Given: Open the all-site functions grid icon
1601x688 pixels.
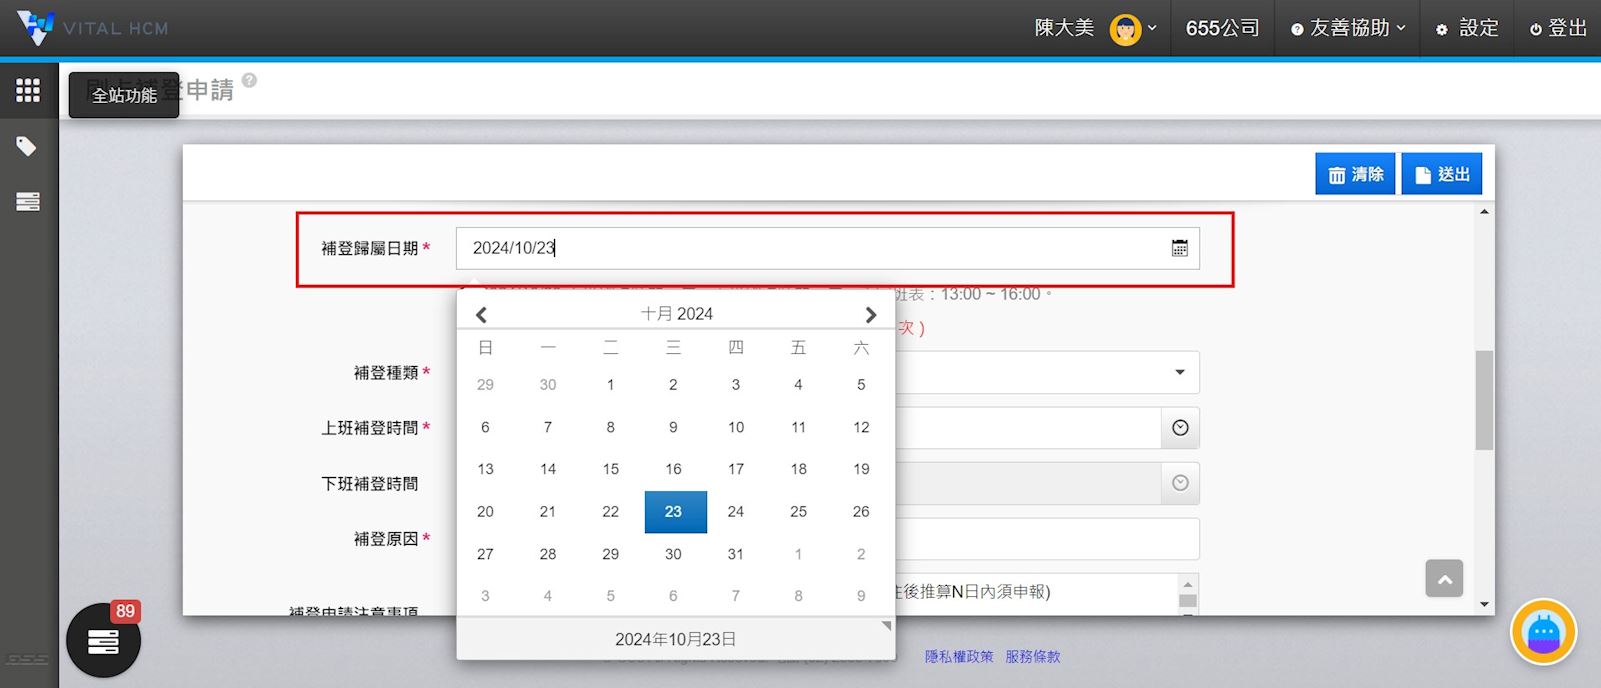Looking at the screenshot, I should pos(28,91).
